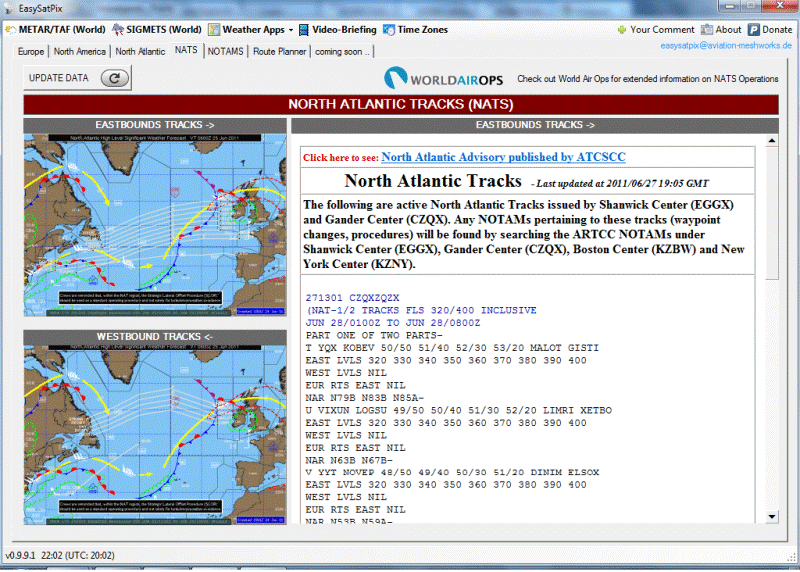Select the 'coming soon ..' tab
The height and width of the screenshot is (572, 800).
[342, 52]
